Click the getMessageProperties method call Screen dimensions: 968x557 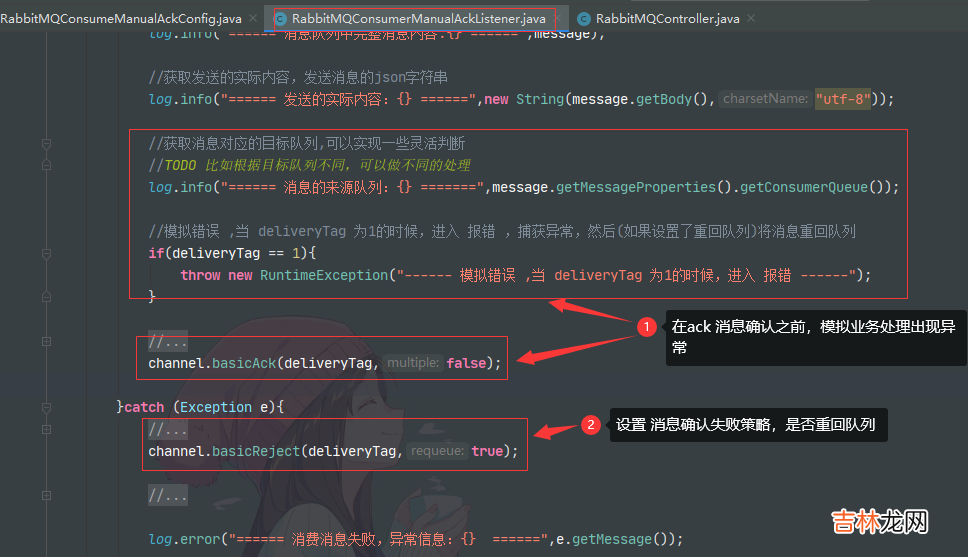point(636,187)
